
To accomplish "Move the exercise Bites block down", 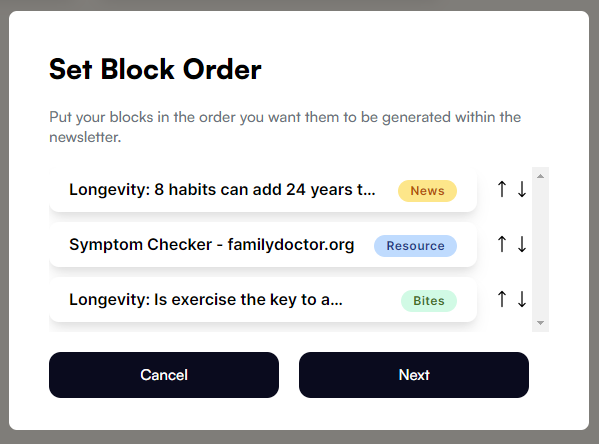I will coord(522,299).
